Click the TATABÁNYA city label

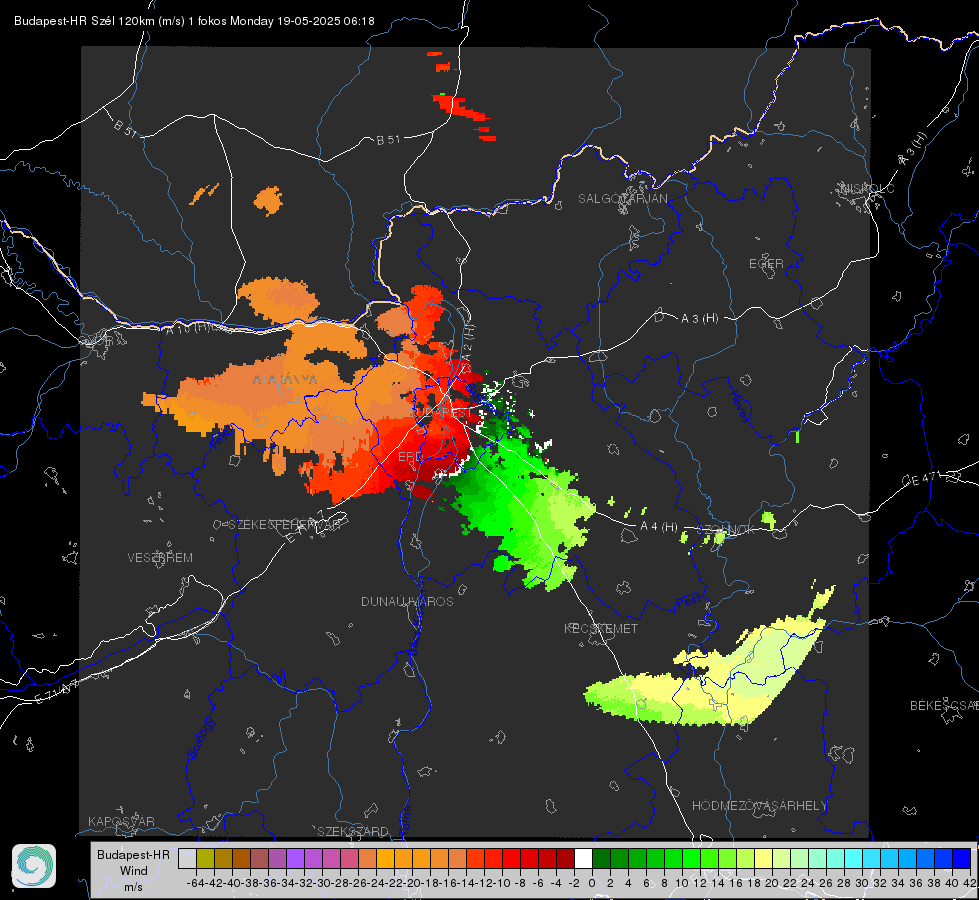pyautogui.click(x=282, y=379)
